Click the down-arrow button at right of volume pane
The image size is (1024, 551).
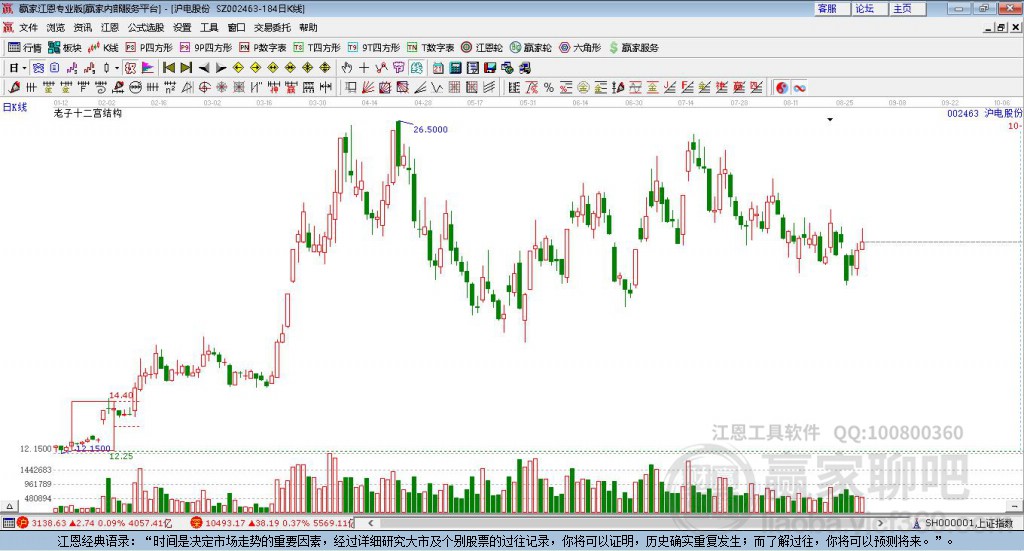(1014, 506)
